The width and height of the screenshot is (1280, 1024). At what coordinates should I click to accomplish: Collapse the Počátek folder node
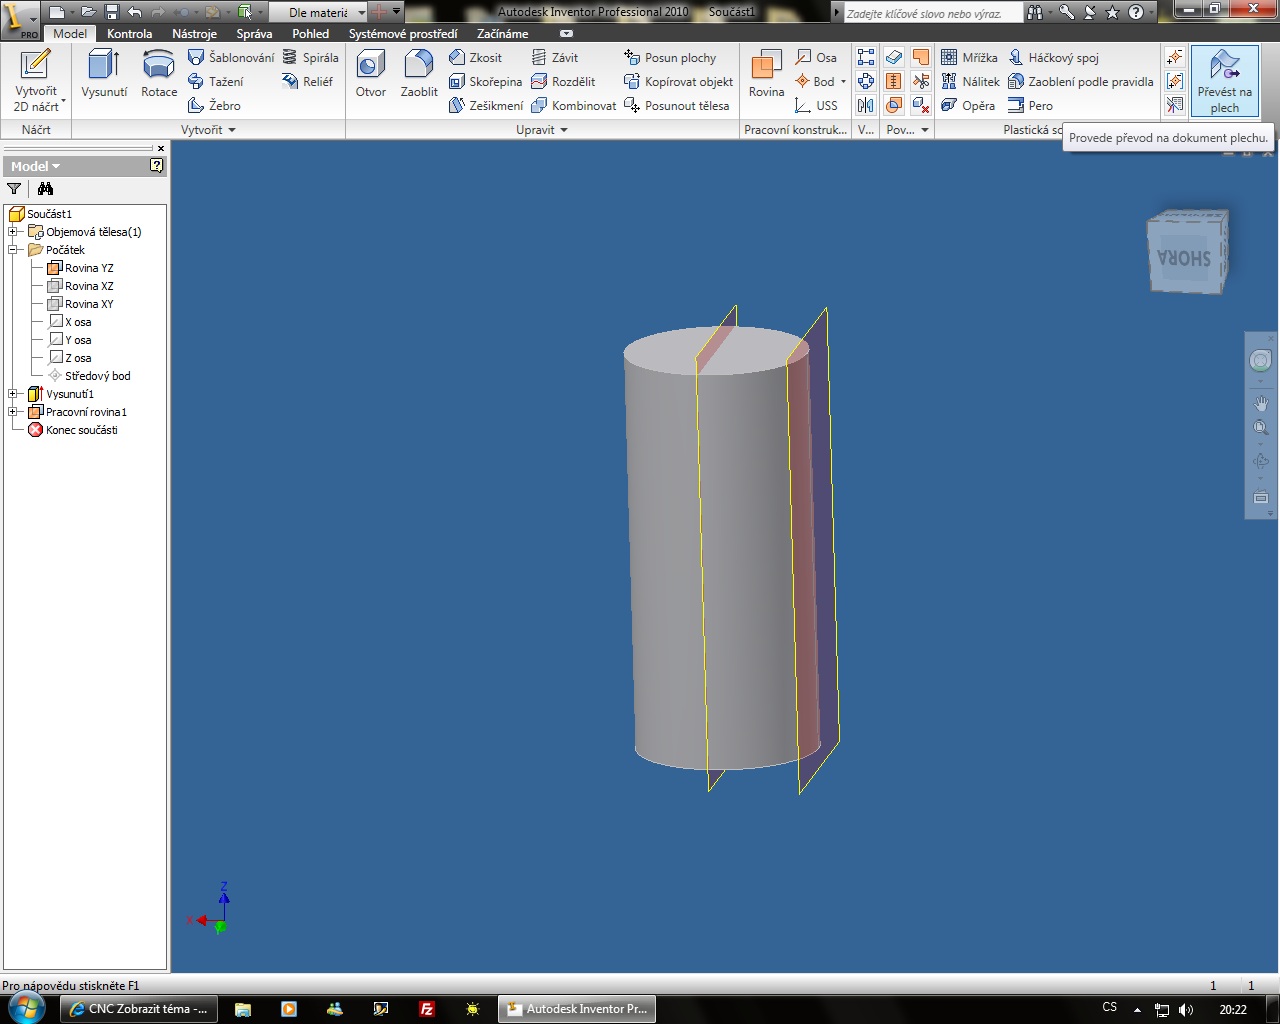[14, 250]
